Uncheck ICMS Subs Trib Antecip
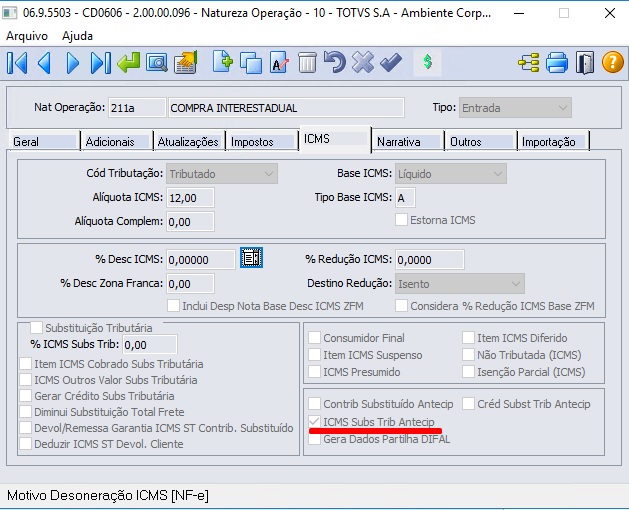 coord(314,422)
